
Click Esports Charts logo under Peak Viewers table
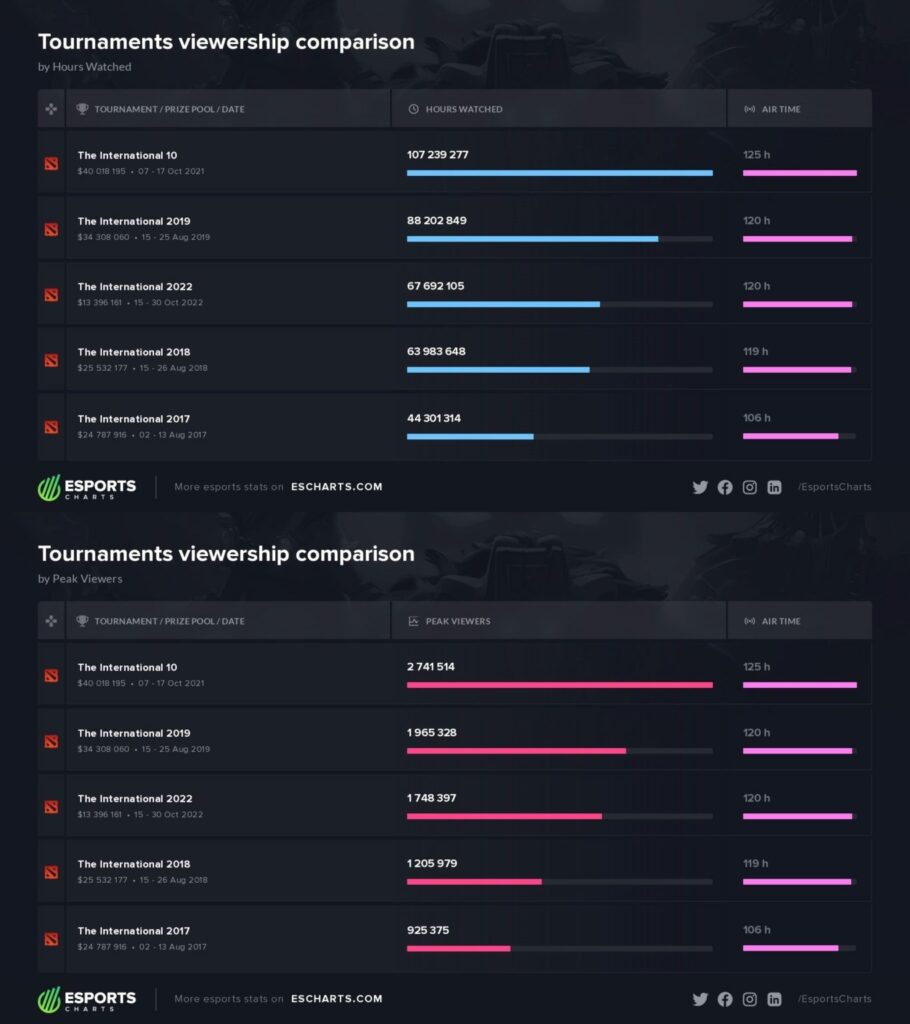pyautogui.click(x=87, y=999)
